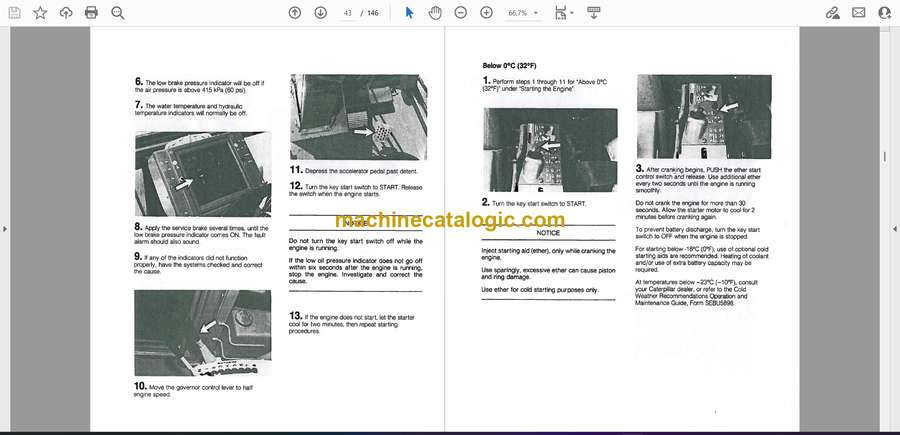Expand the left navigation pane
The width and height of the screenshot is (900, 435).
coord(5,229)
